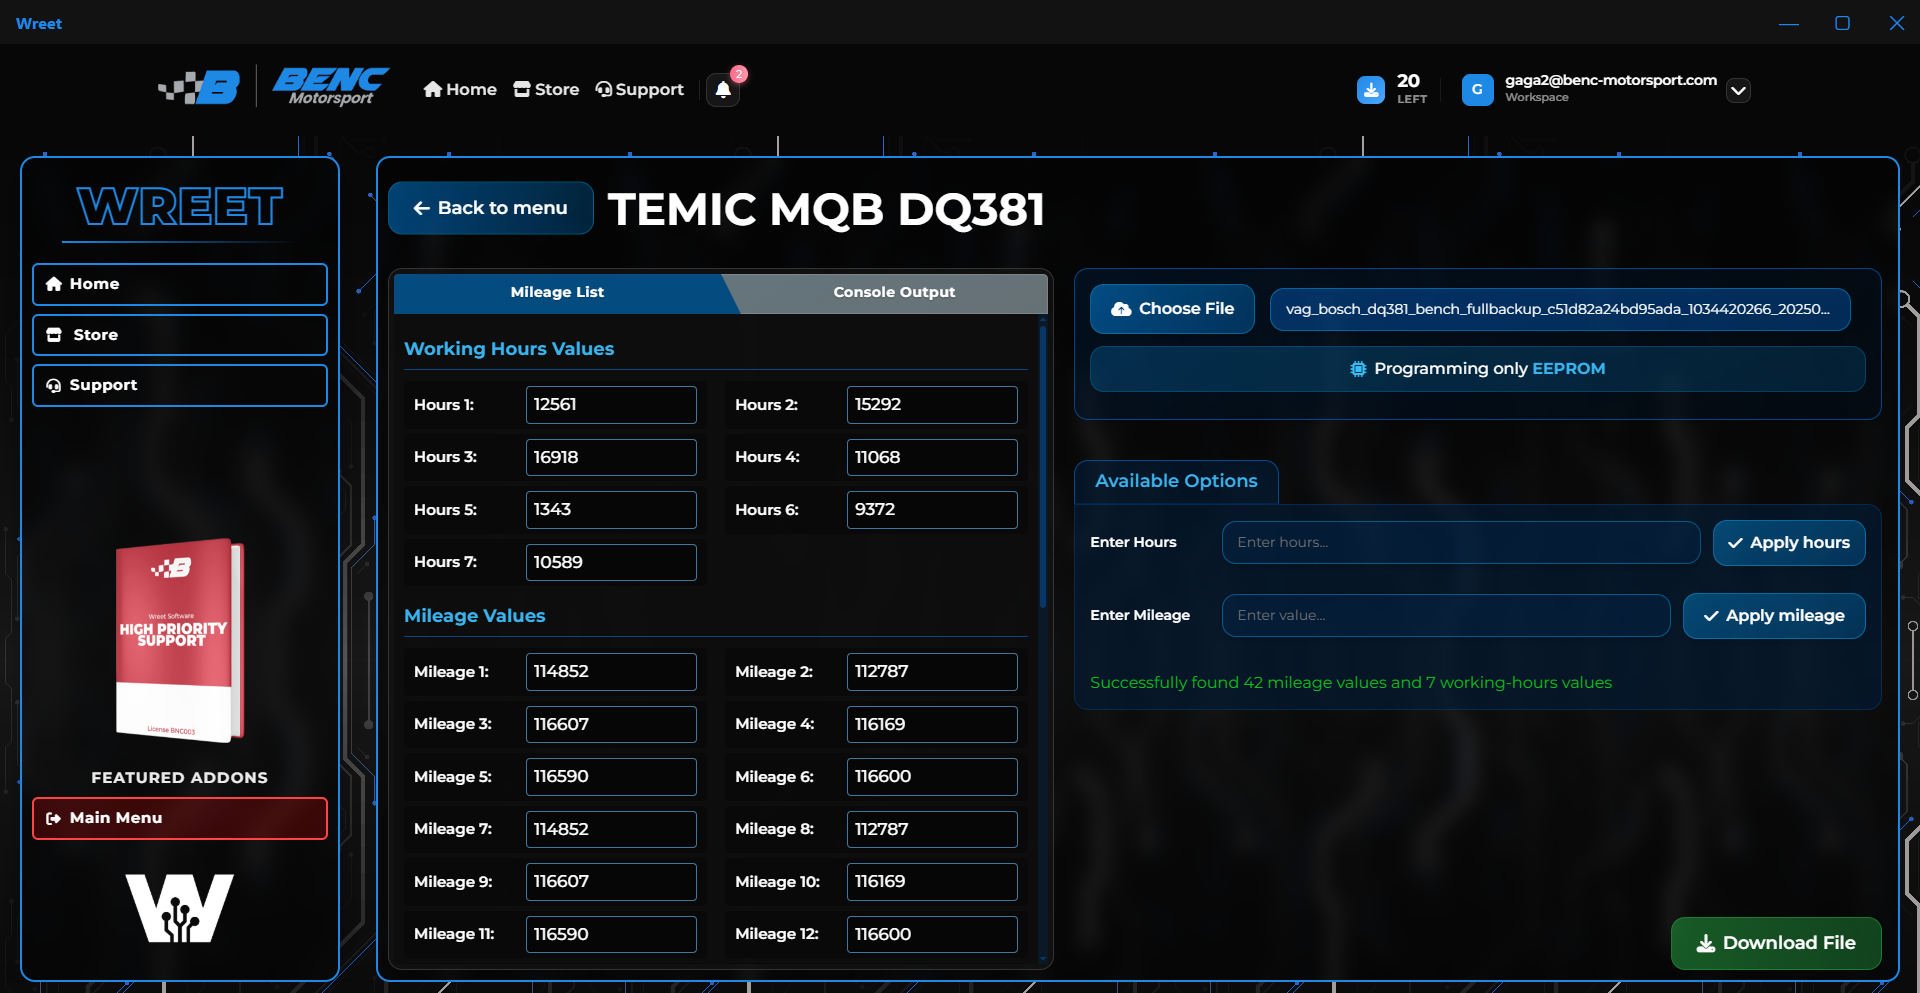The width and height of the screenshot is (1920, 993).
Task: Click the Wreet W logo in sidebar
Action: [180, 908]
